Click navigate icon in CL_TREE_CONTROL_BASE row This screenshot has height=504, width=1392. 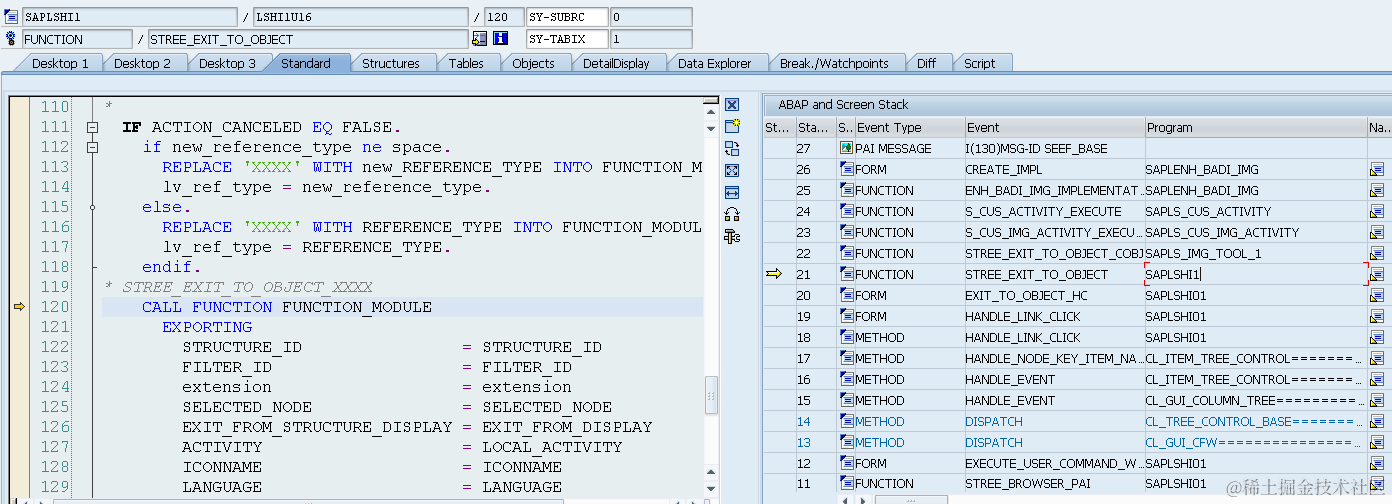pyautogui.click(x=1377, y=421)
